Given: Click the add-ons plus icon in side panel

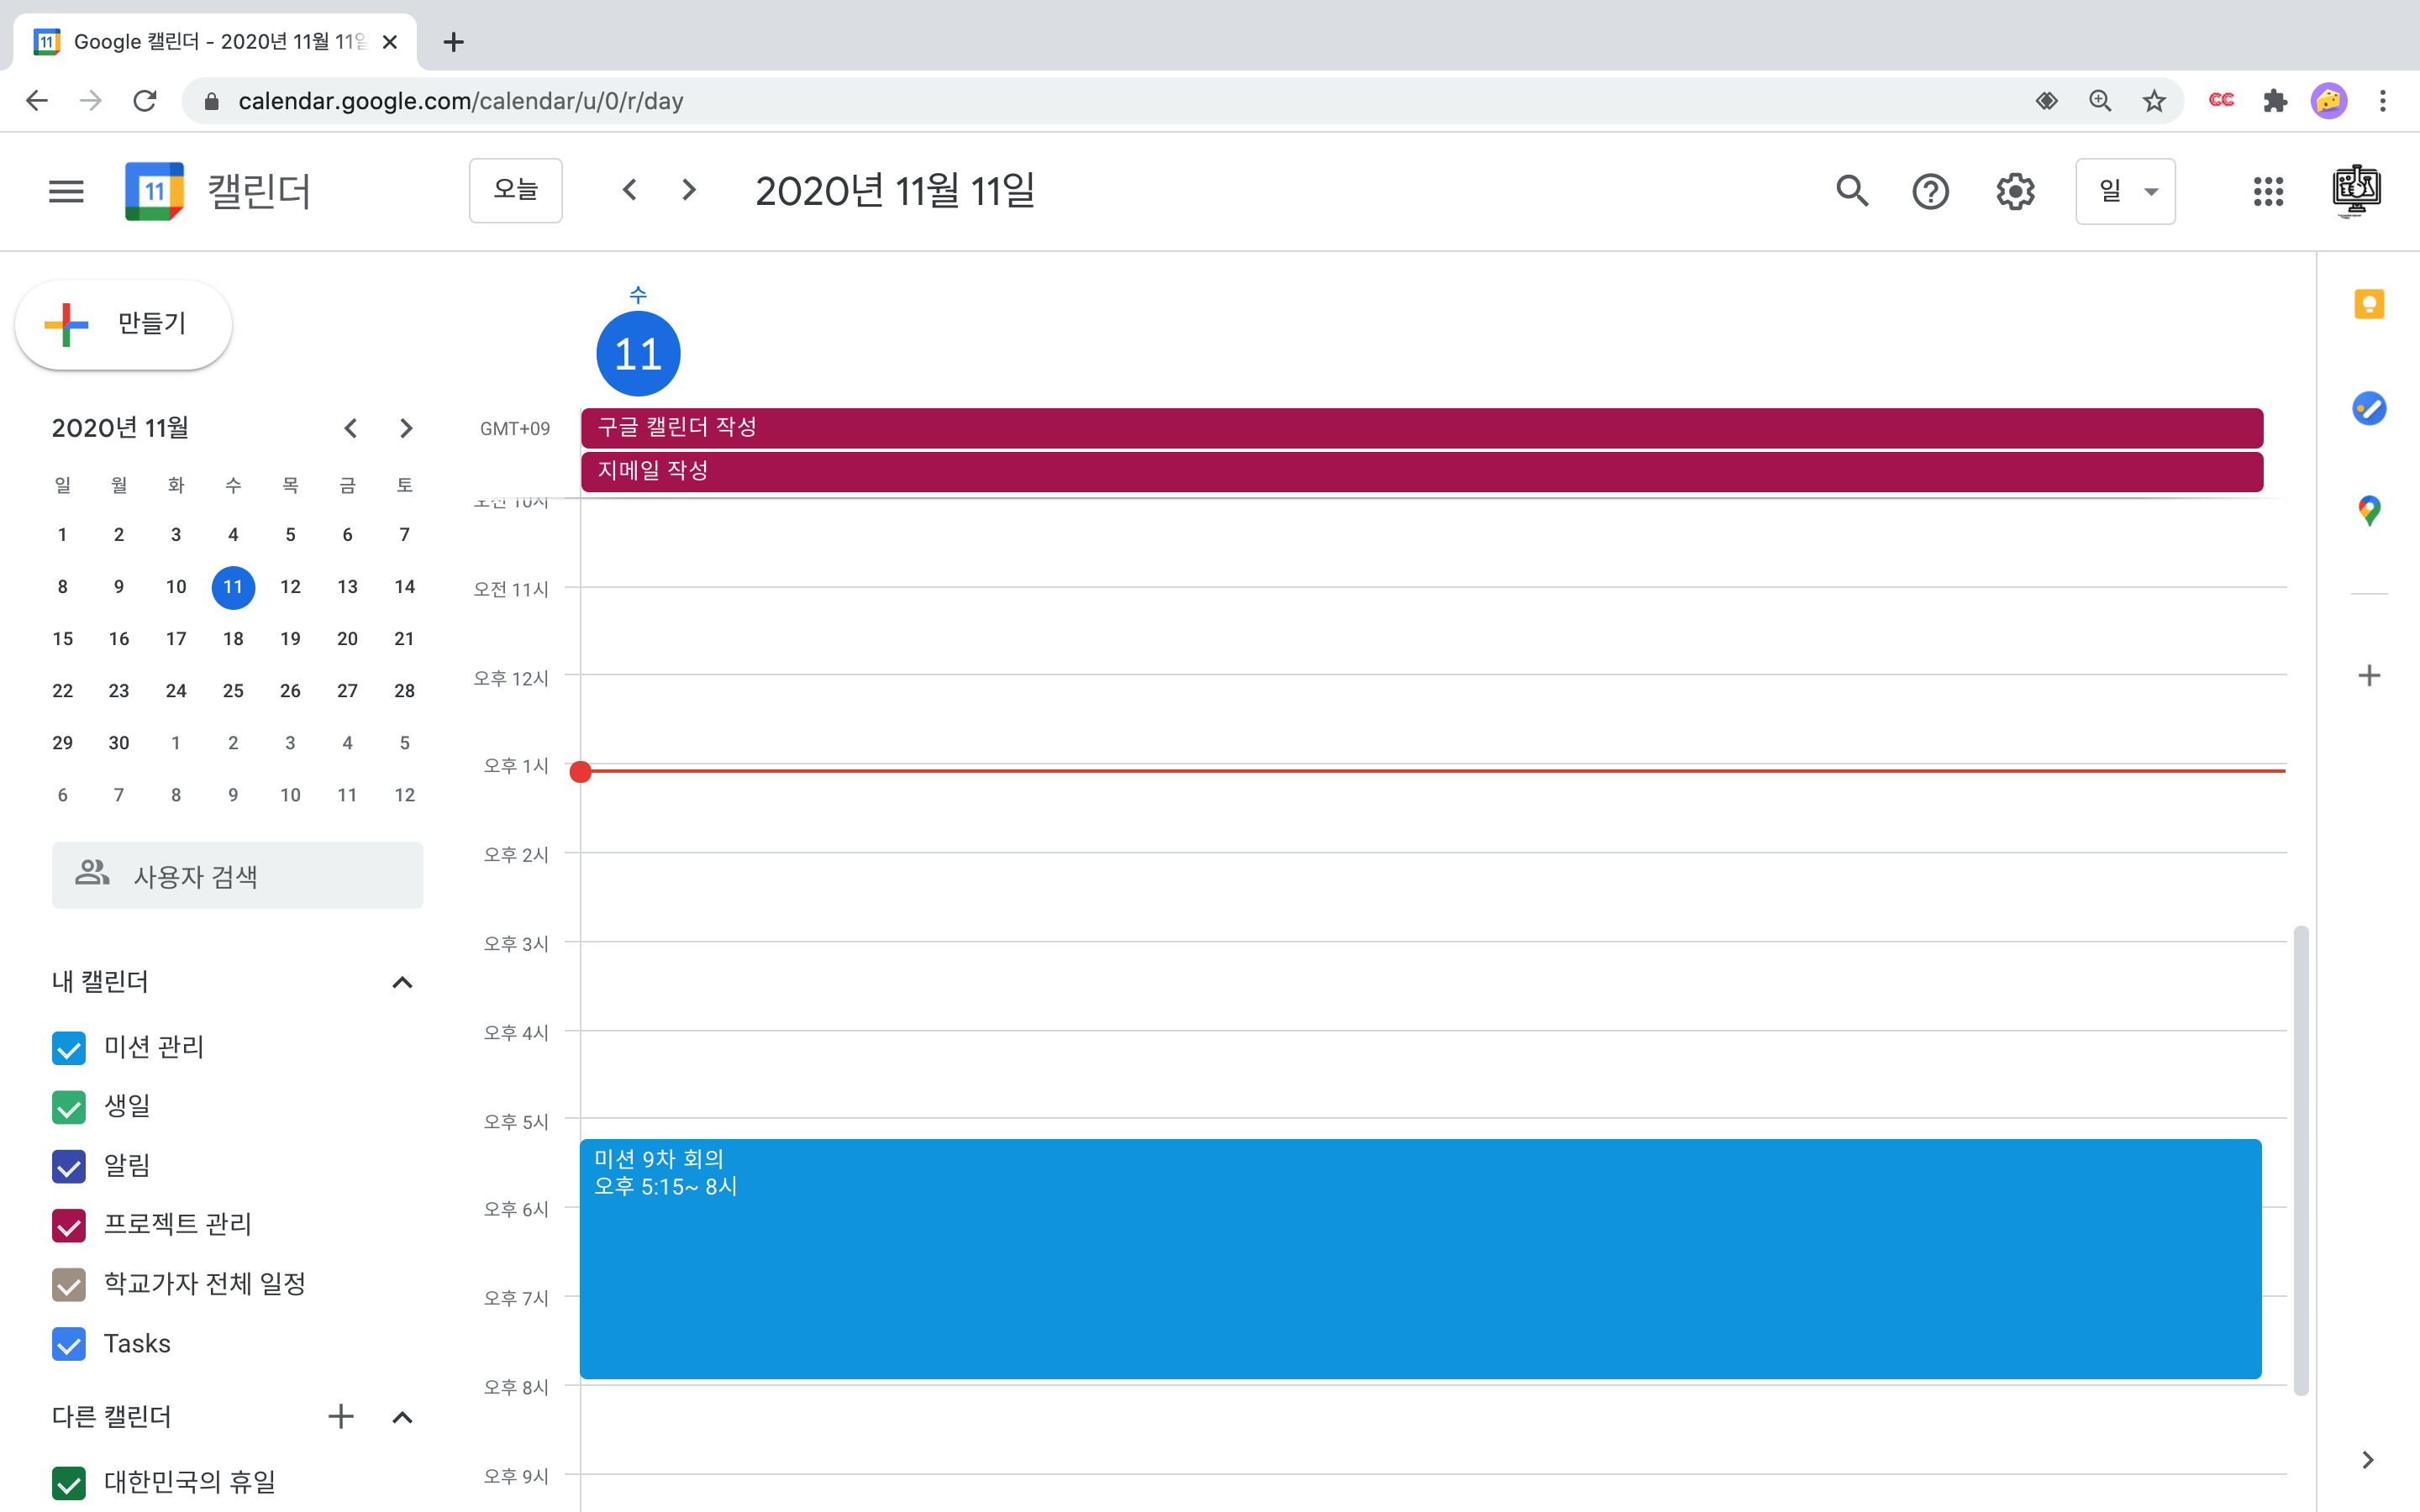Looking at the screenshot, I should (x=2369, y=676).
